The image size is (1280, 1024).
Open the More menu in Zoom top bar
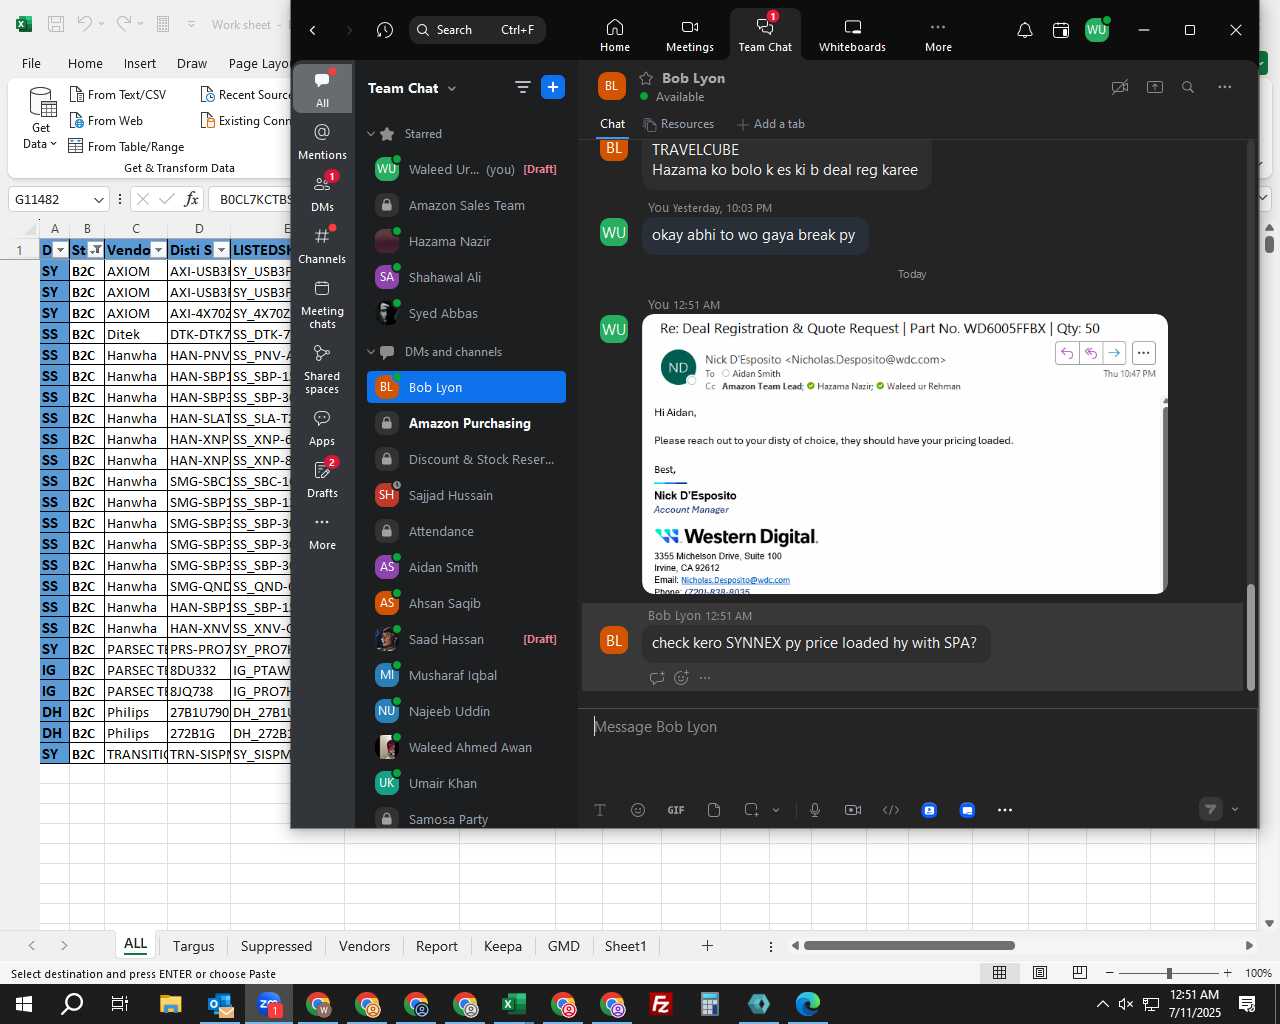coord(938,35)
